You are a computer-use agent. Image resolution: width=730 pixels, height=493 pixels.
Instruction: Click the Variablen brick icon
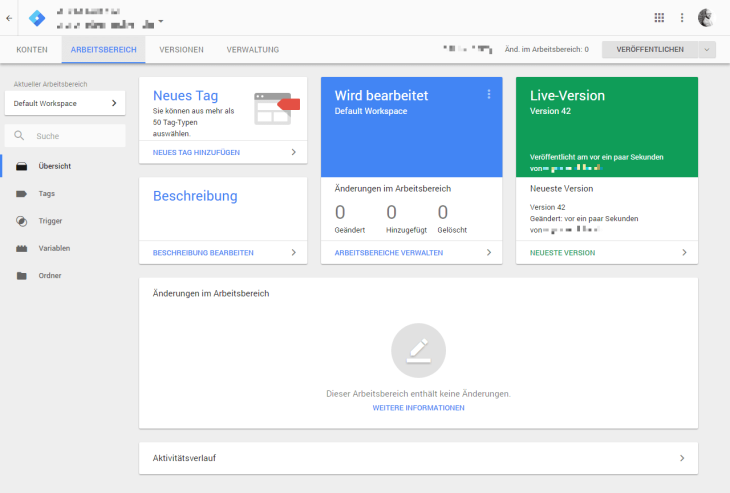(21, 249)
